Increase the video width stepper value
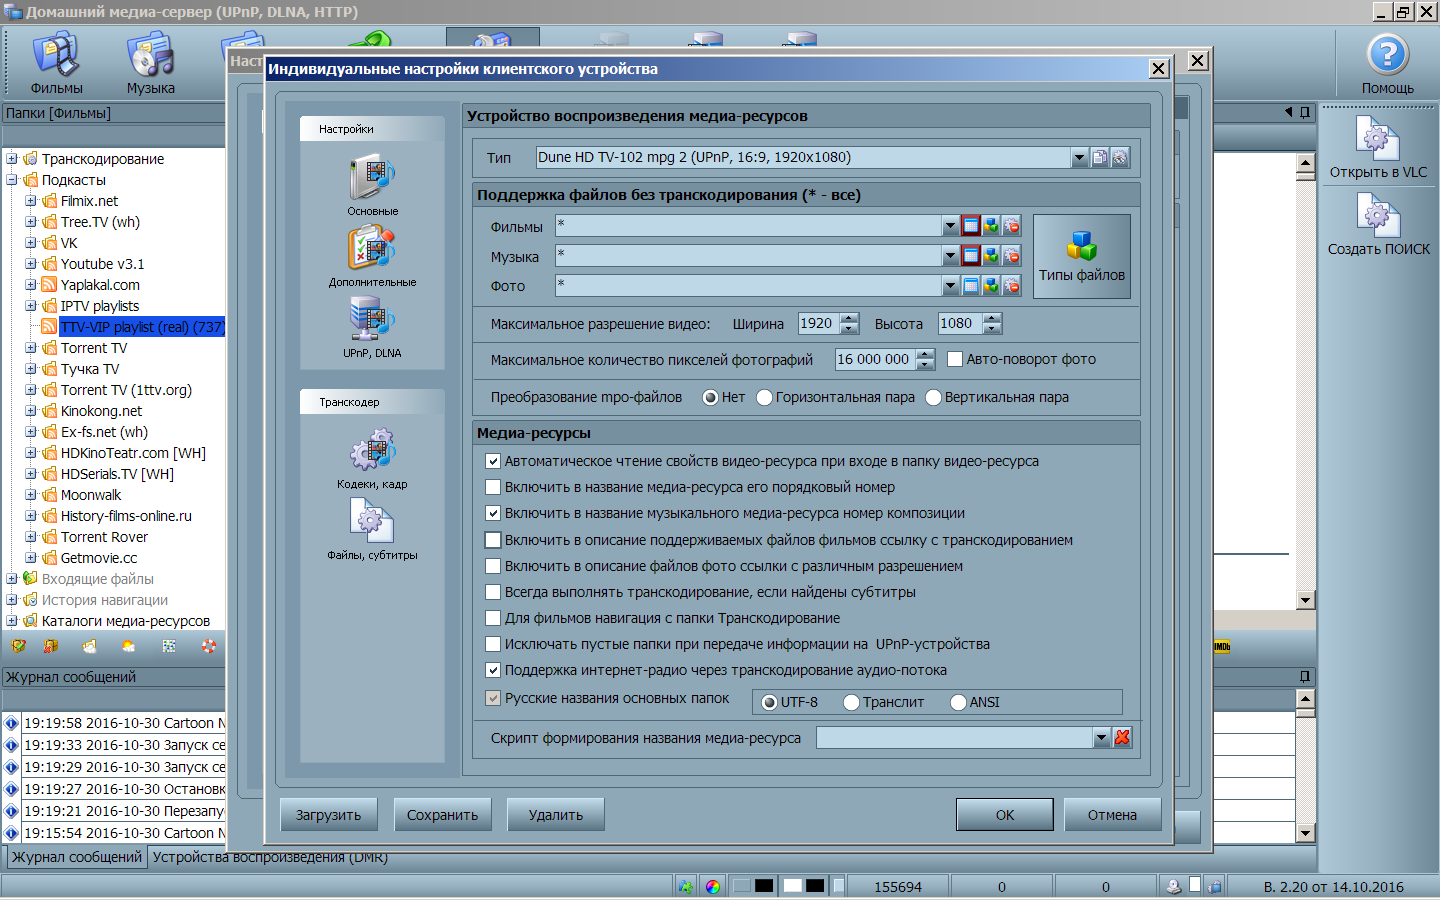Viewport: 1440px width, 900px height. (850, 318)
